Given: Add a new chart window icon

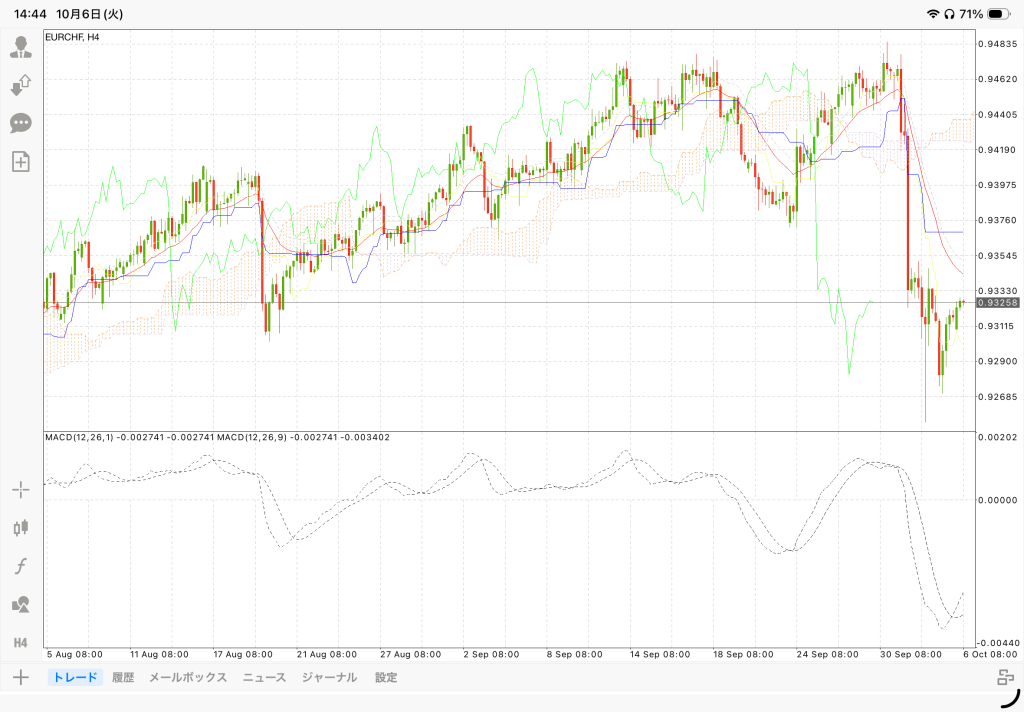Looking at the screenshot, I should coord(21,161).
